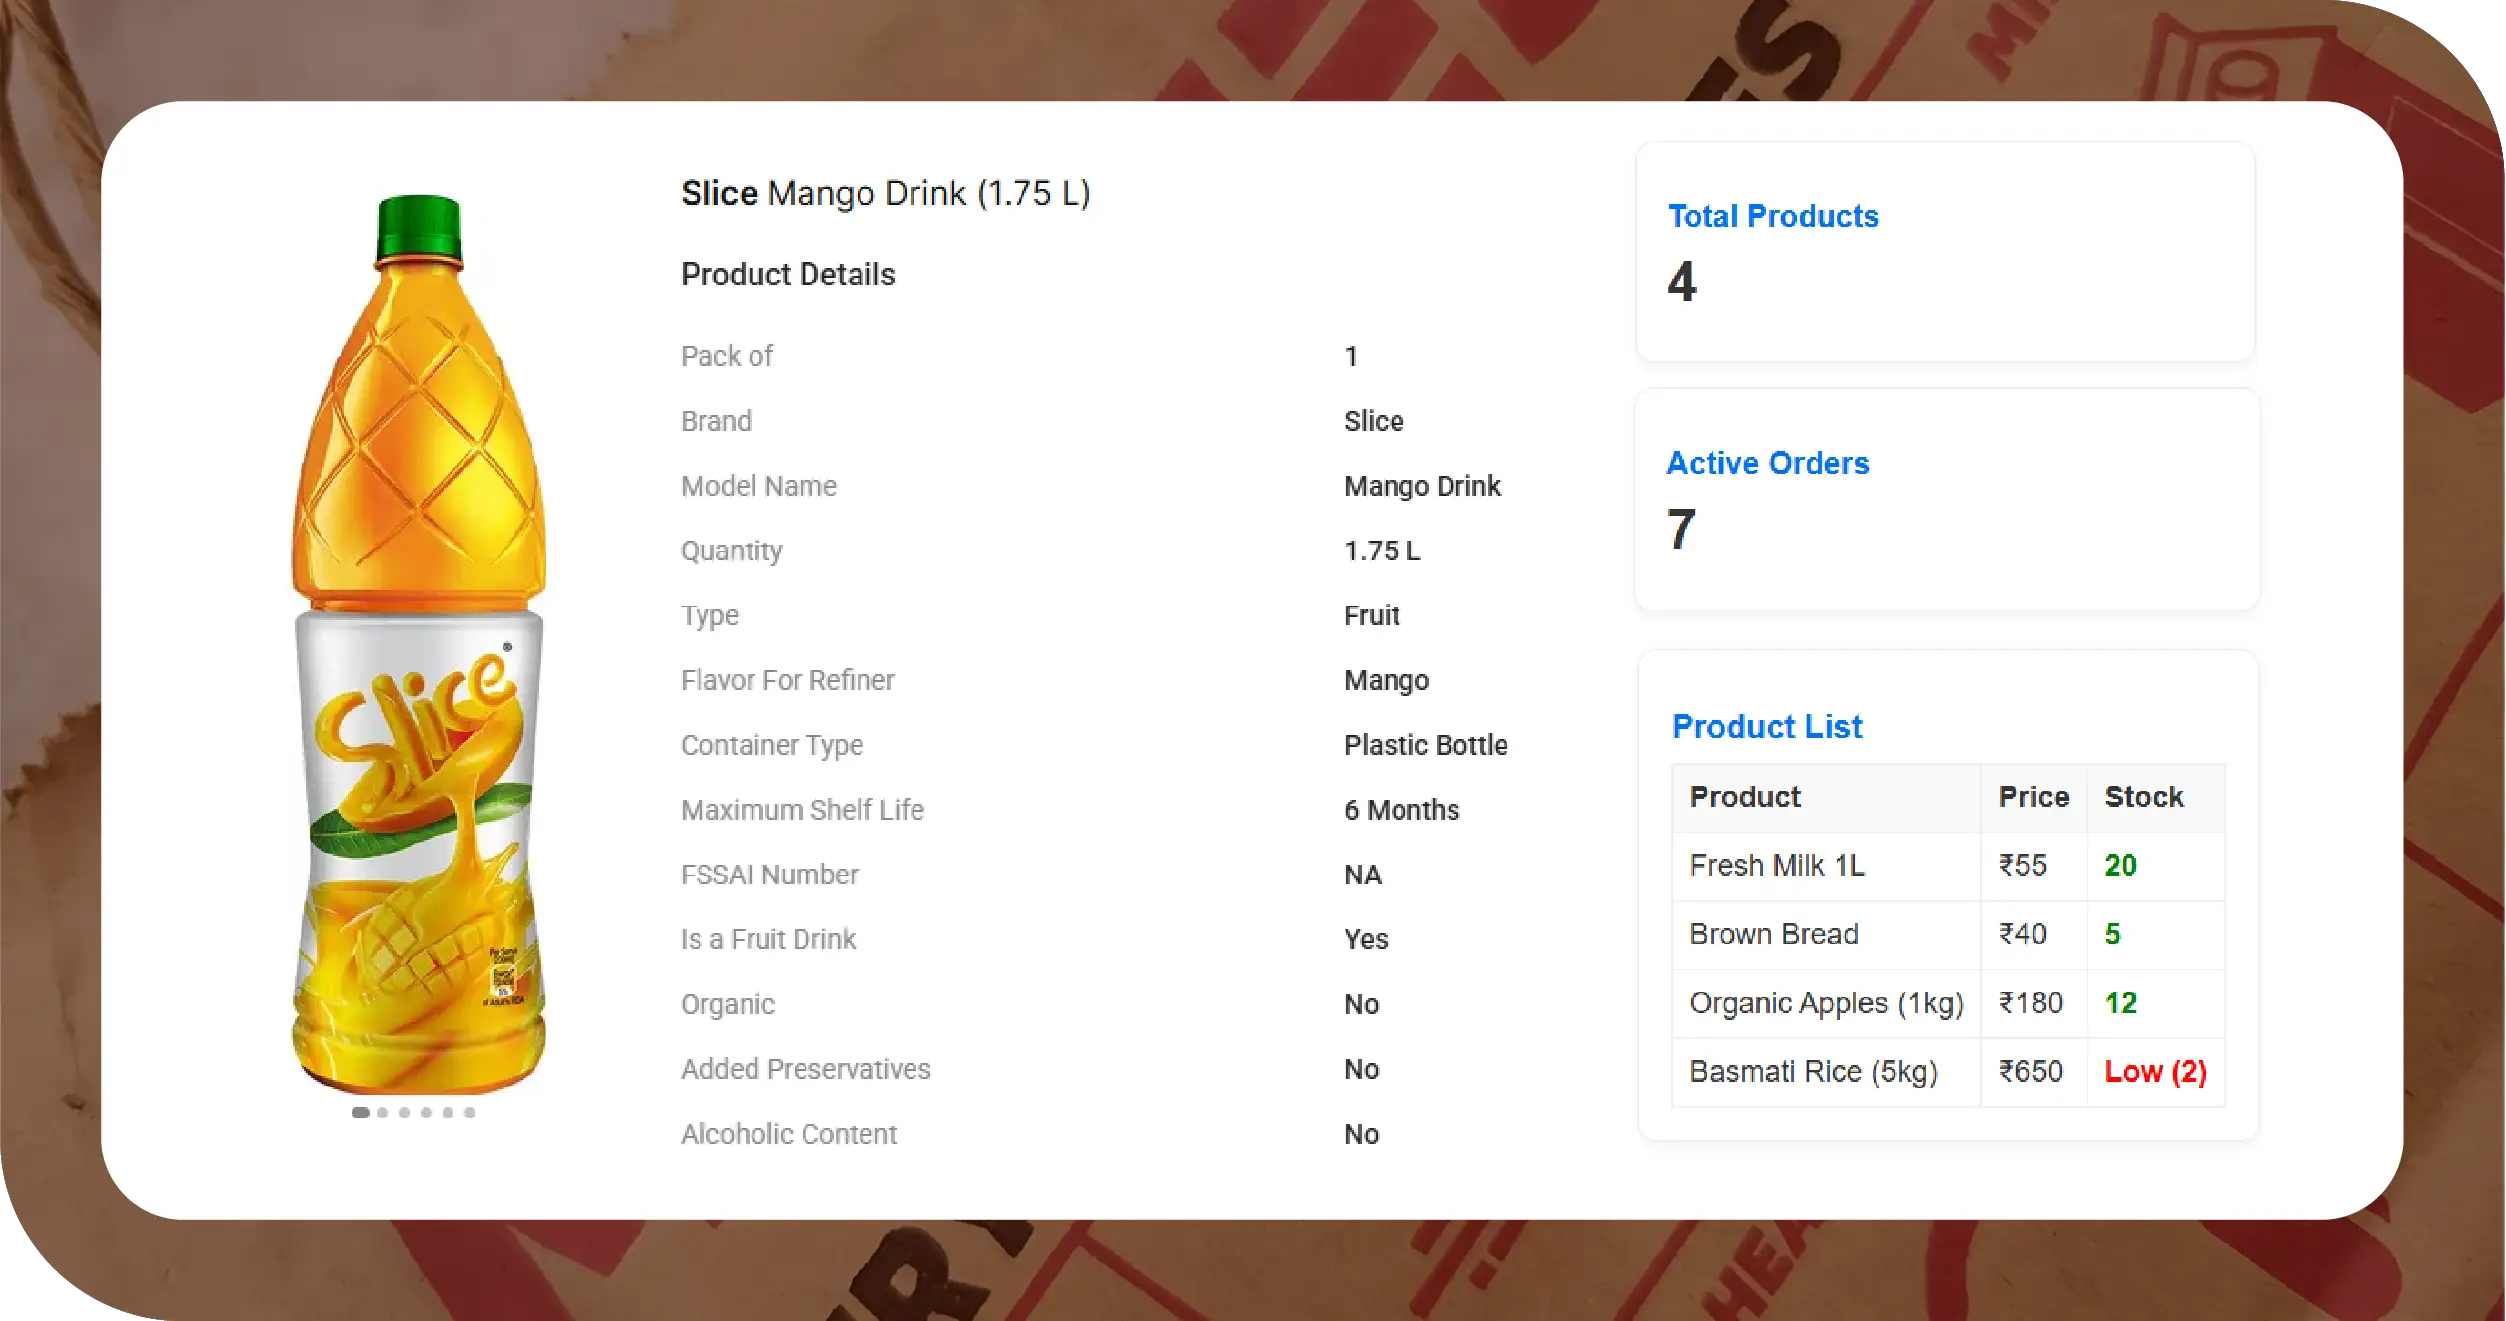Jump to the fourth carousel image dot
This screenshot has height=1321, width=2506.
coord(427,1112)
